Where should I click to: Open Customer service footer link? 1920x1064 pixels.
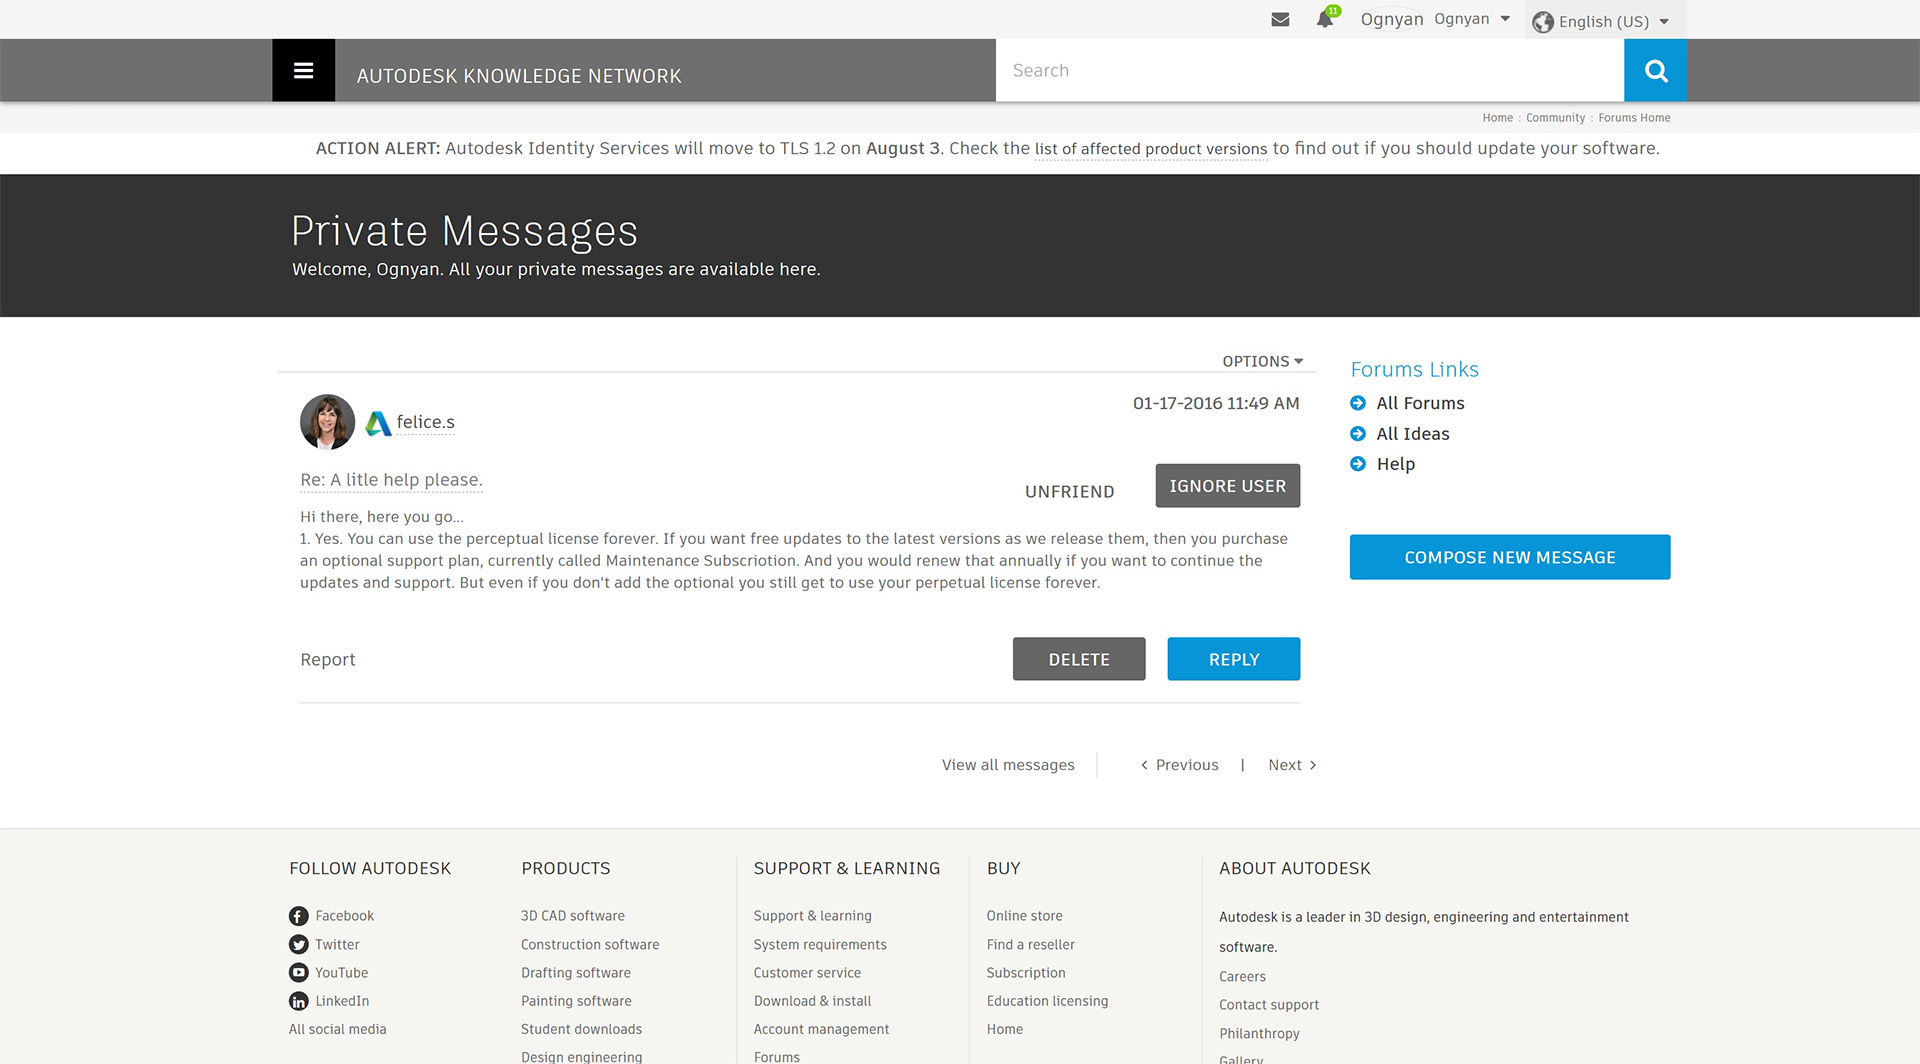pos(807,972)
